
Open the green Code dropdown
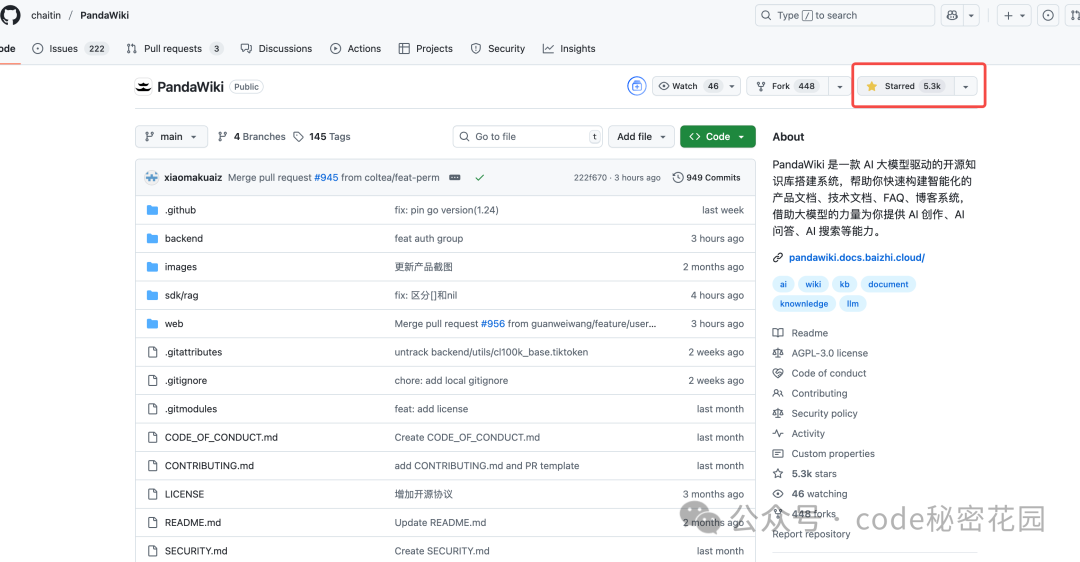717,136
